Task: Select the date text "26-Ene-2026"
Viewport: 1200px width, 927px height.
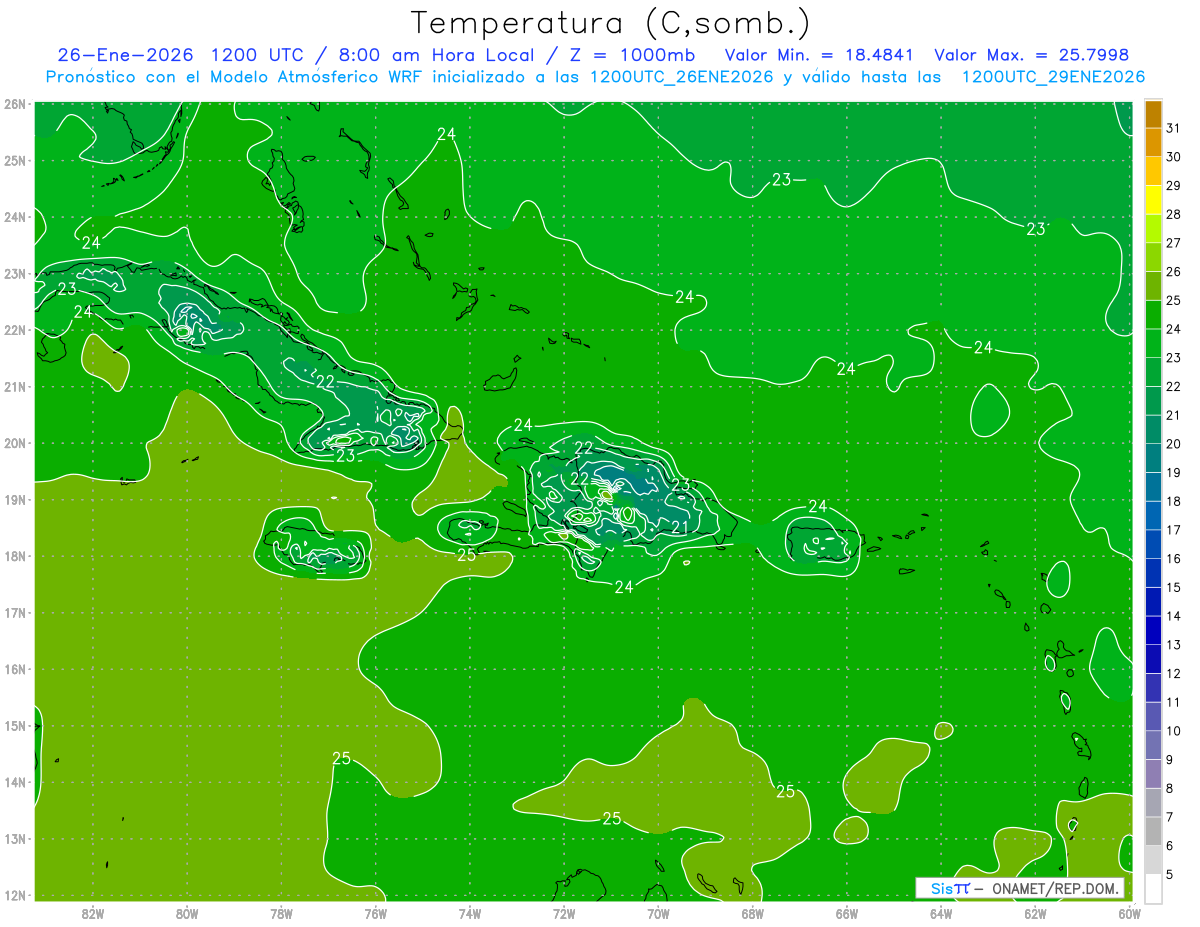Action: [126, 55]
